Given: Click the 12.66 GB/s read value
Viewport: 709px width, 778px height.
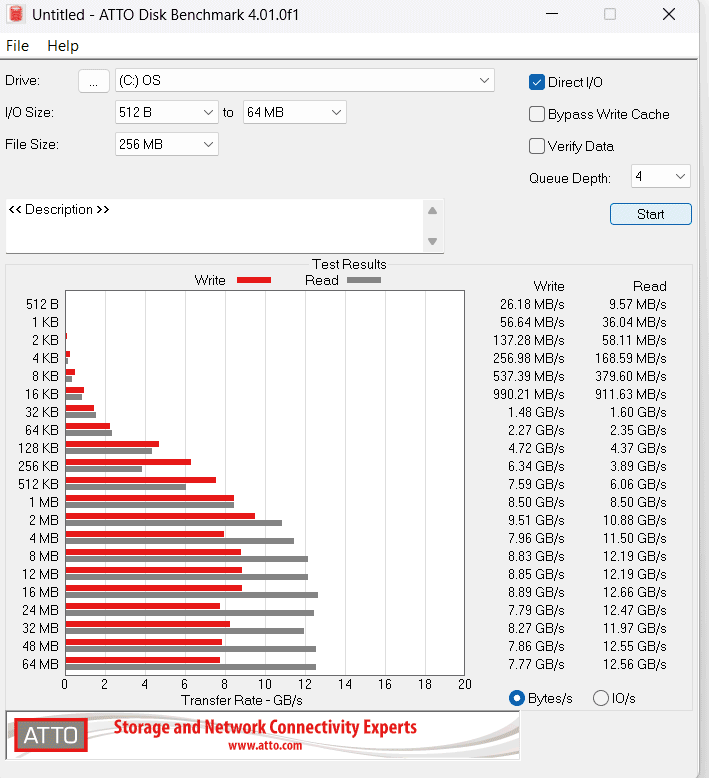Looking at the screenshot, I should pos(635,592).
